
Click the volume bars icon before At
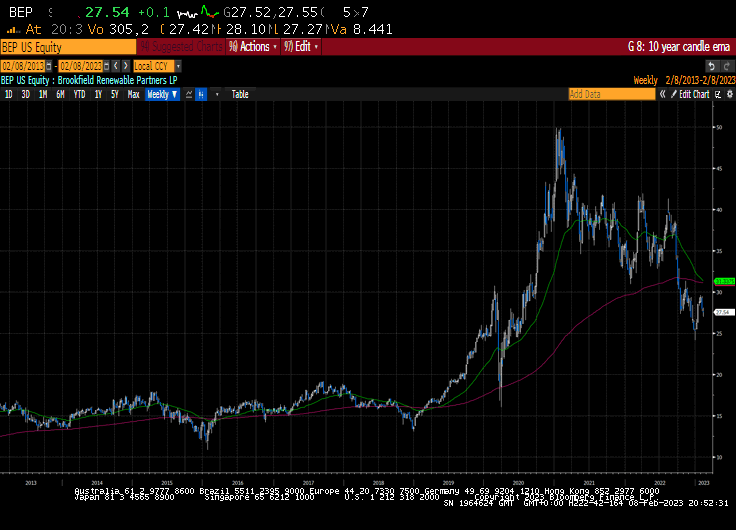[13, 30]
